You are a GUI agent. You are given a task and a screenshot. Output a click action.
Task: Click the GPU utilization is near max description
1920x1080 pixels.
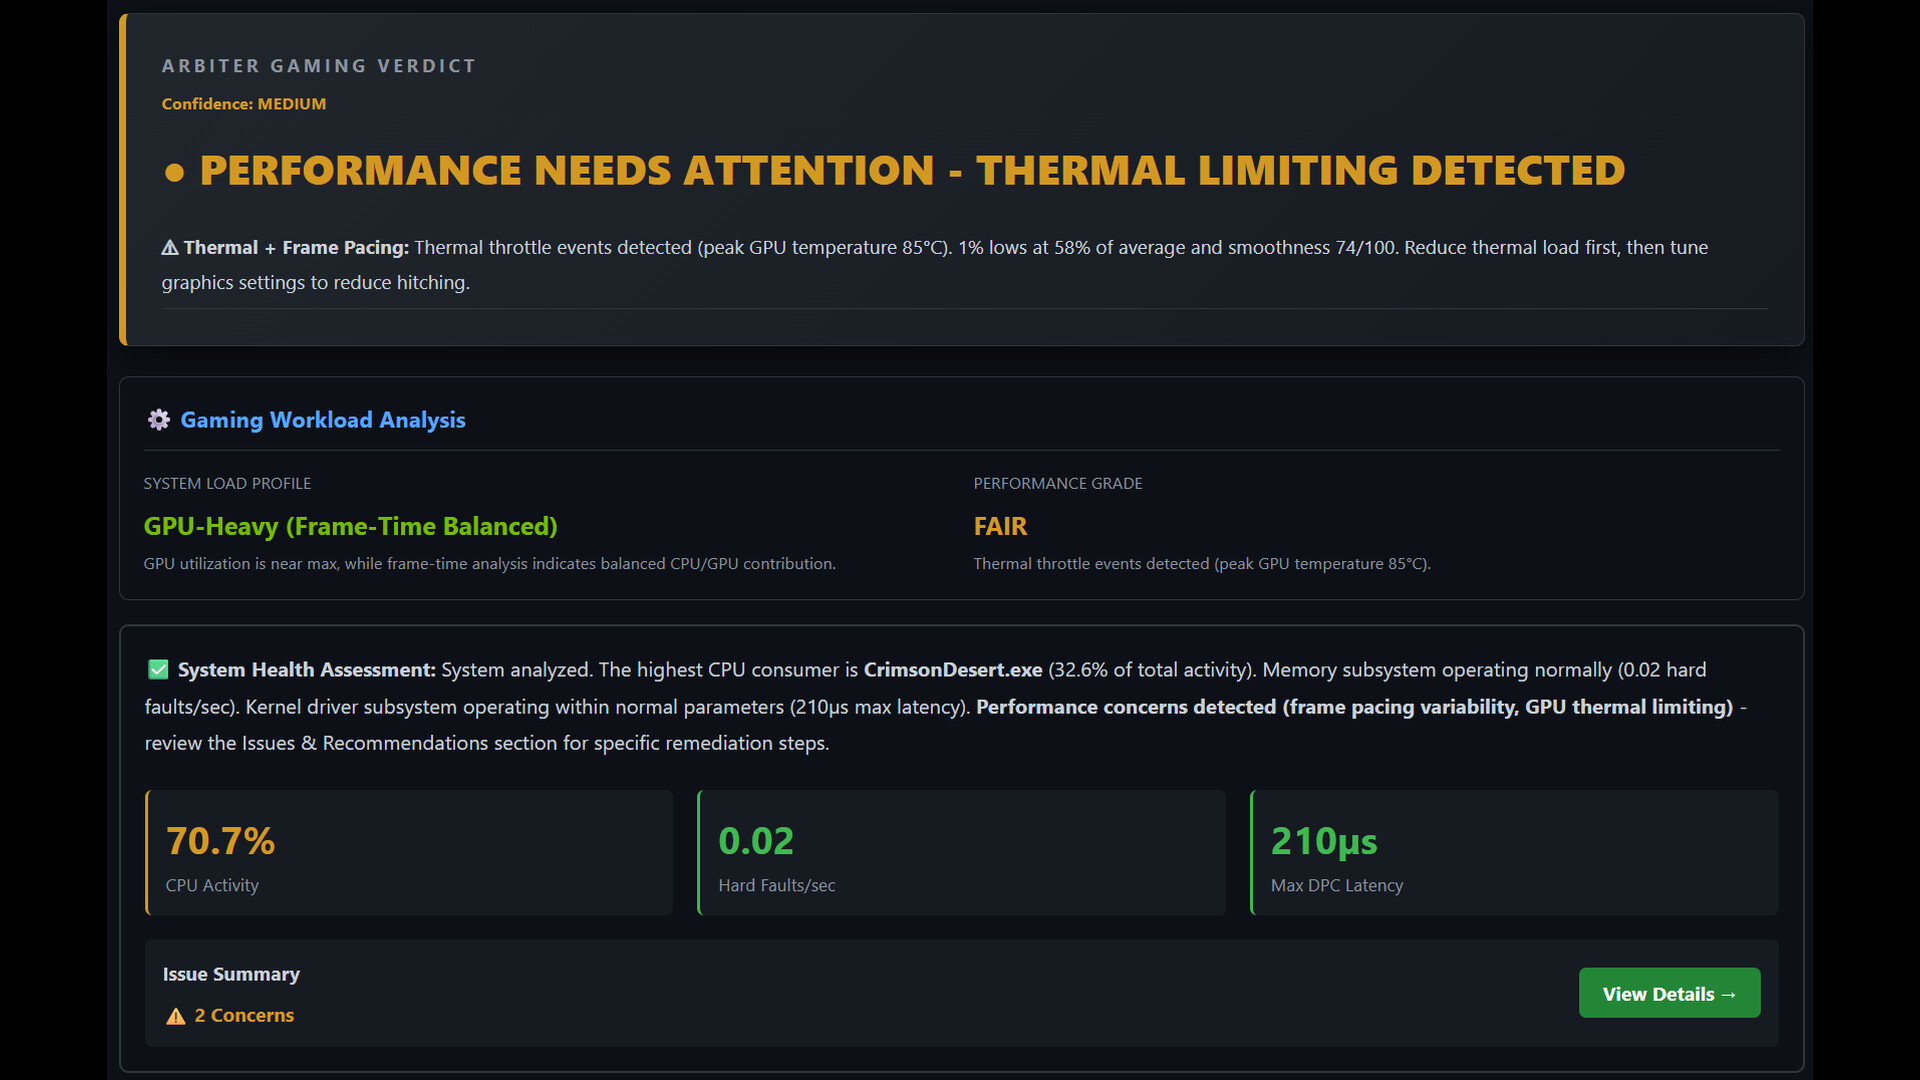490,564
